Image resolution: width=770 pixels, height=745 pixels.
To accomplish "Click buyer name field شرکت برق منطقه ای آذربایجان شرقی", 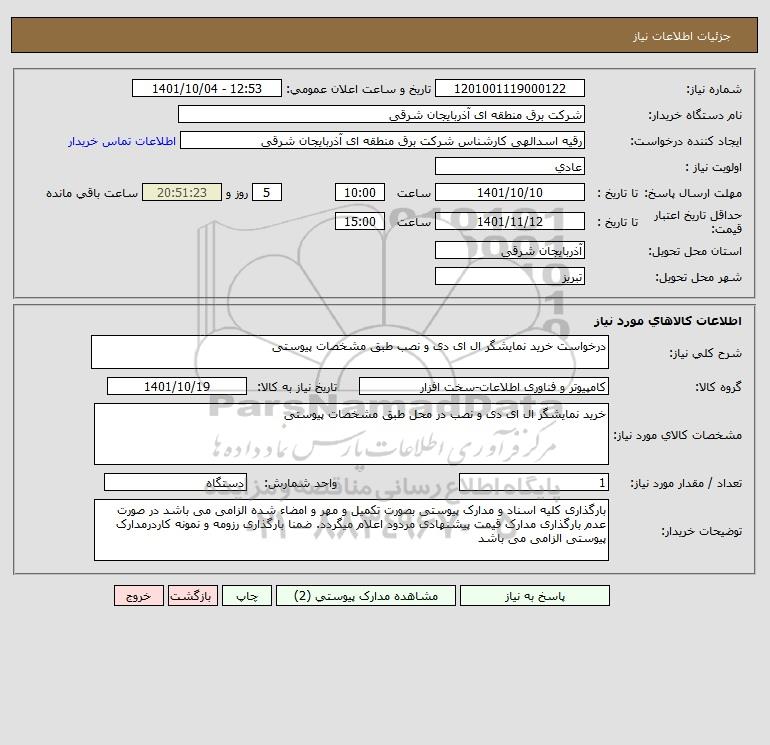I will [381, 114].
